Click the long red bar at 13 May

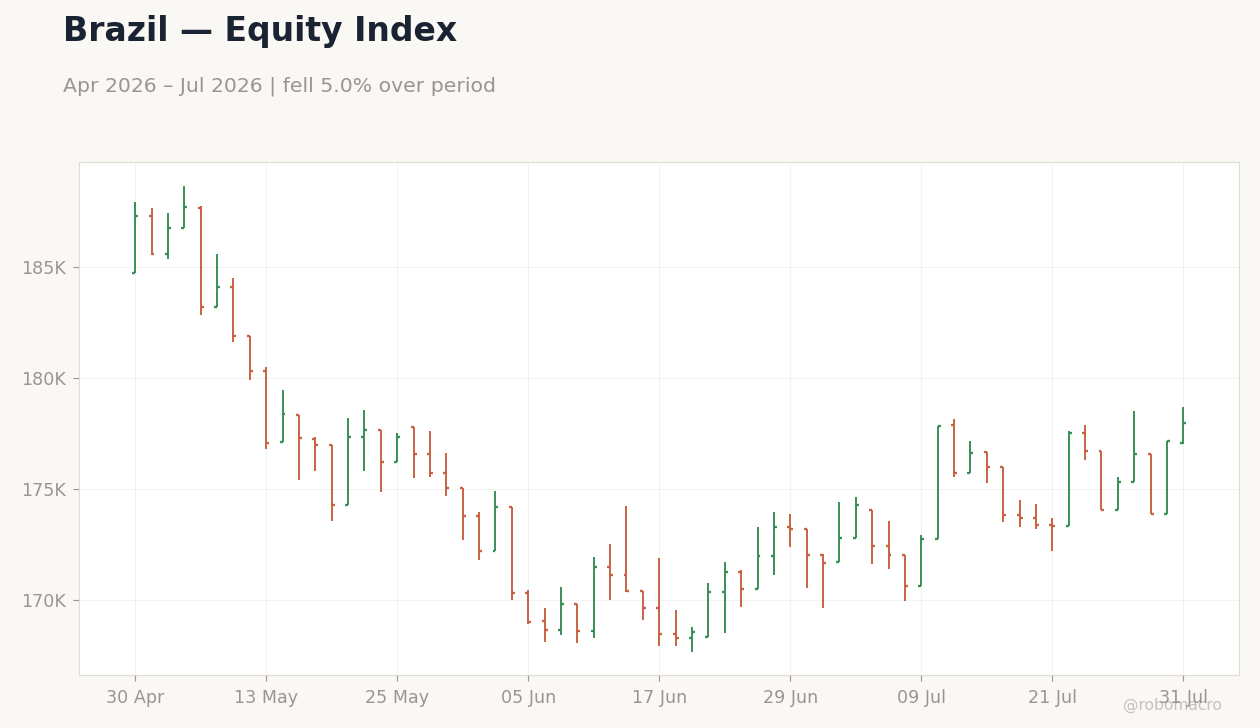(x=266, y=407)
